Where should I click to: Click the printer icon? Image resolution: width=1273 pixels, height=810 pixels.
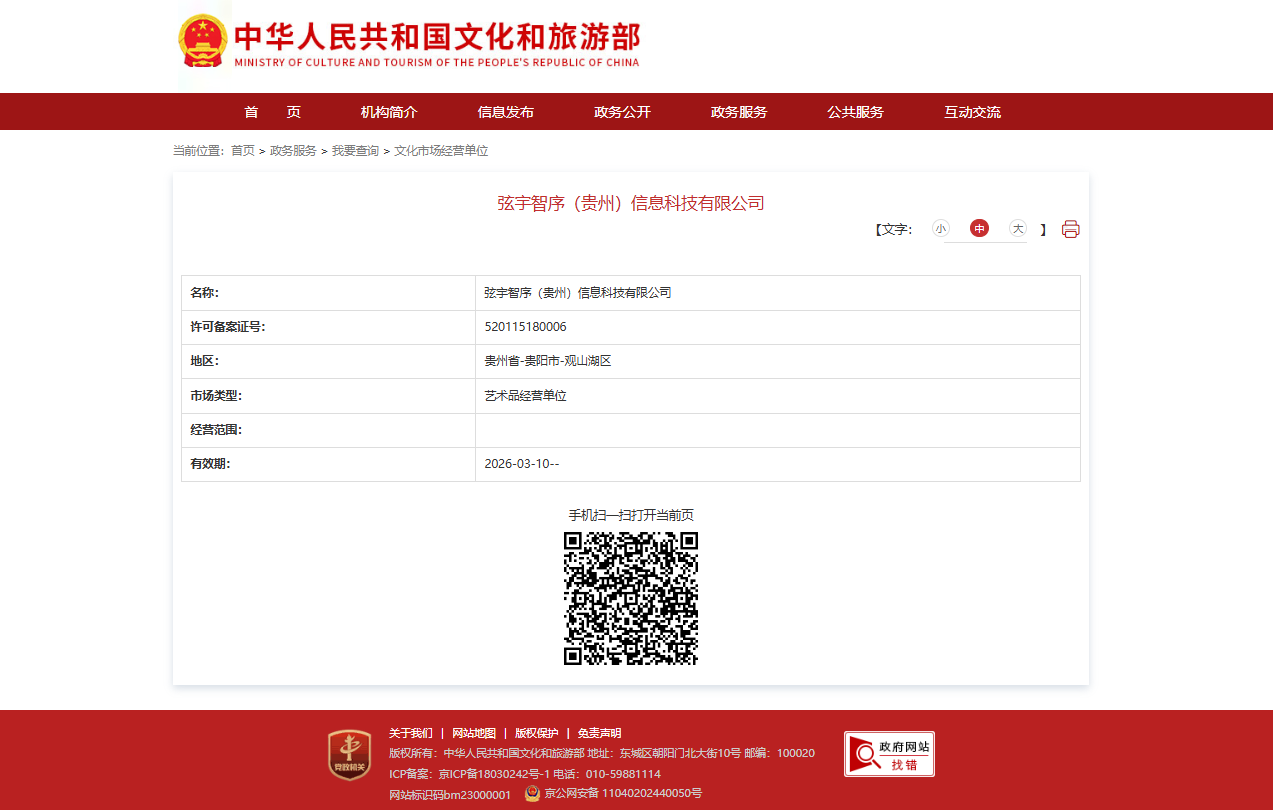[x=1070, y=229]
